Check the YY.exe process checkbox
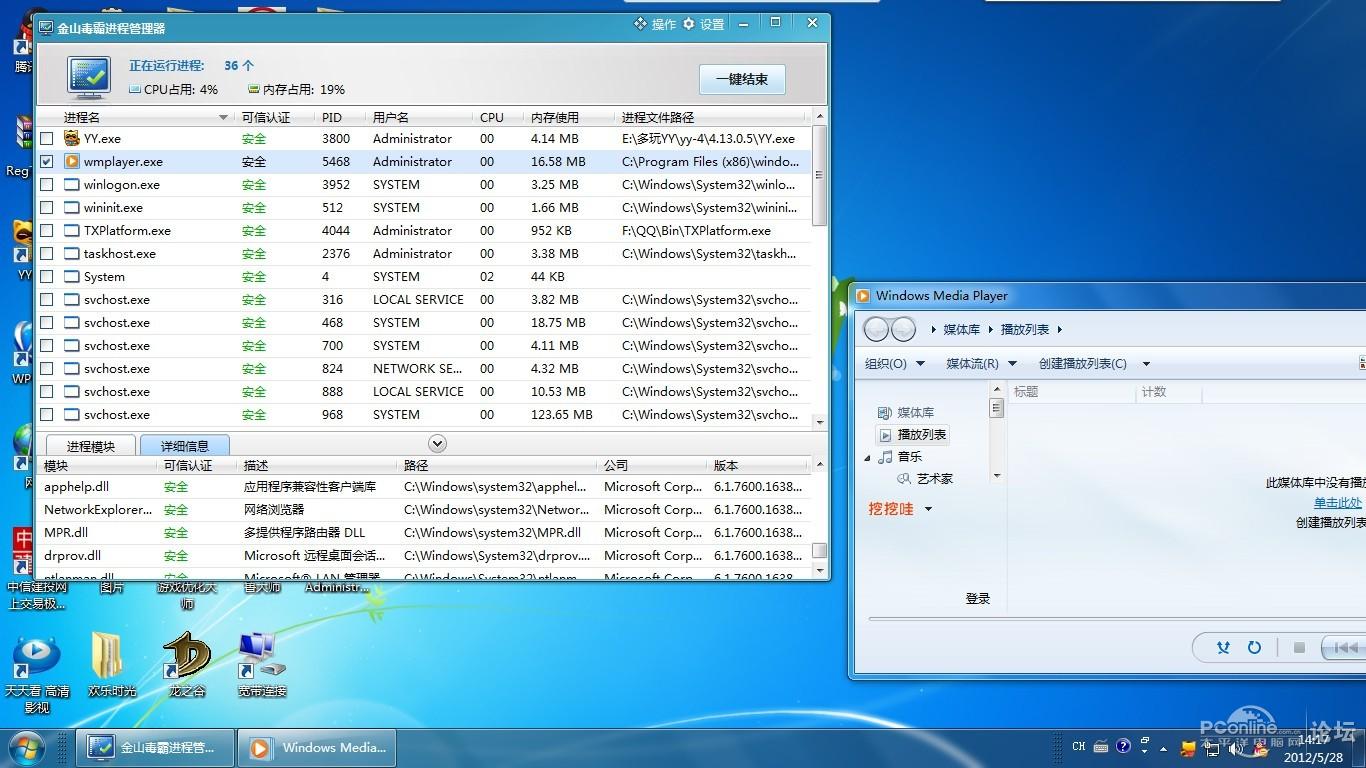The image size is (1366, 768). click(x=47, y=139)
